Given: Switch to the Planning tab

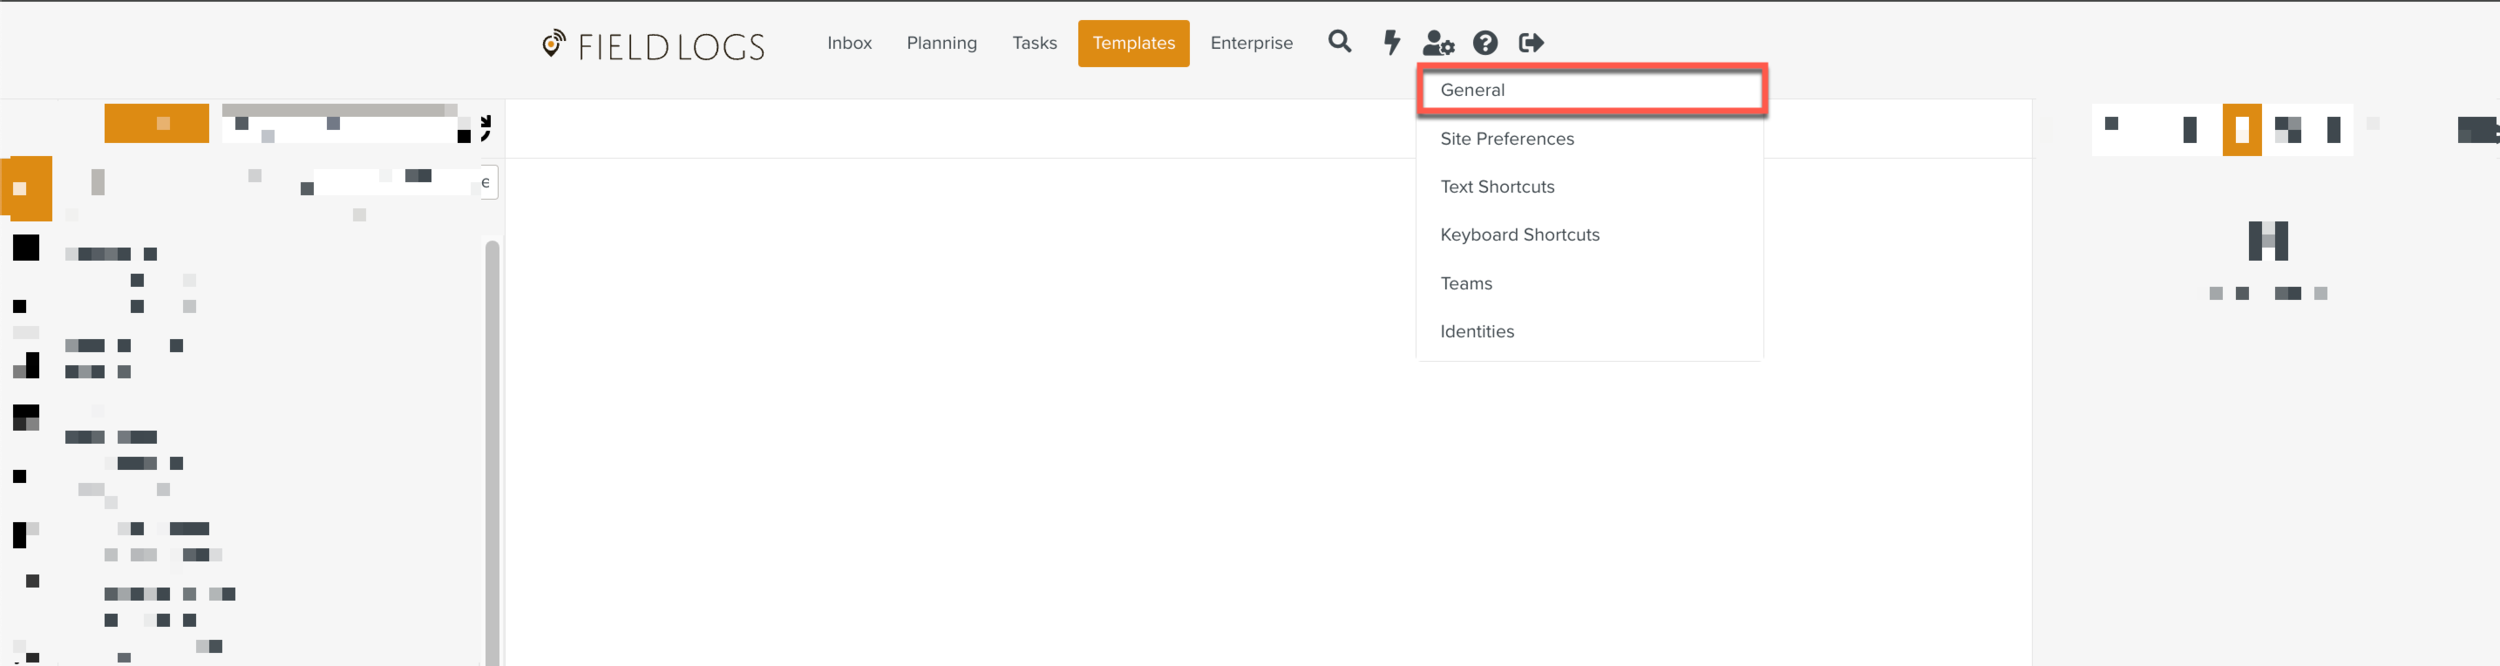Looking at the screenshot, I should [941, 43].
